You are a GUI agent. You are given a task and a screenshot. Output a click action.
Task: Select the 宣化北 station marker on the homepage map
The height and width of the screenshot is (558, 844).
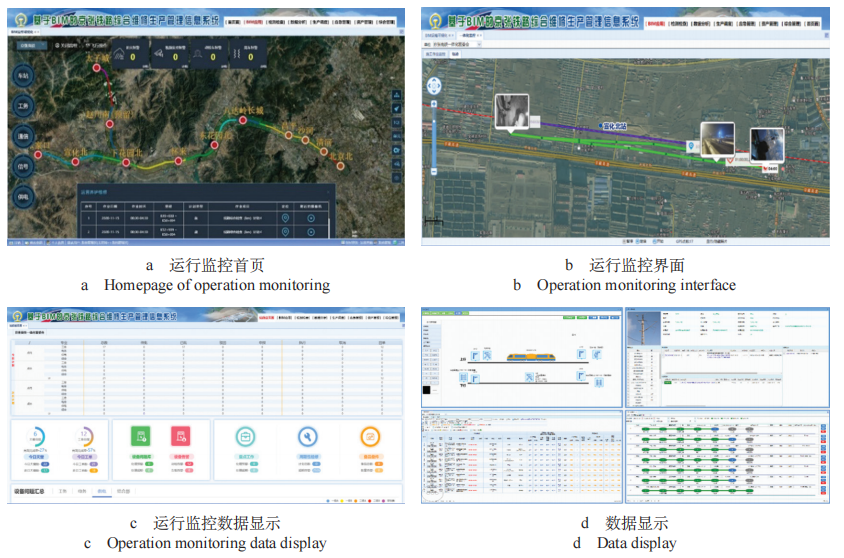[x=75, y=161]
